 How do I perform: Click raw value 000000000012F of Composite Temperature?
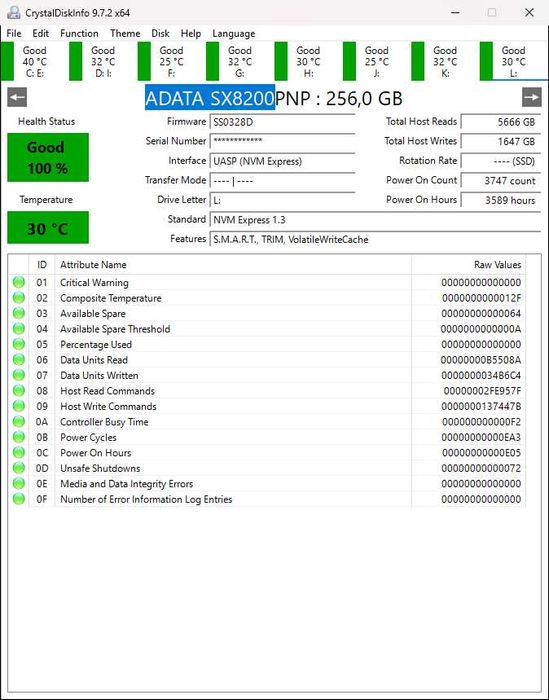click(481, 298)
